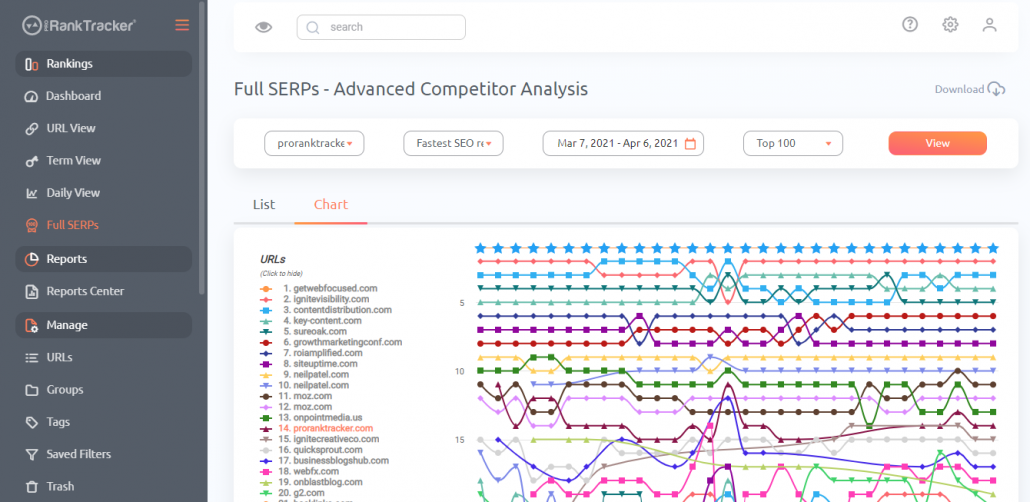Open URL View in sidebar

click(71, 128)
